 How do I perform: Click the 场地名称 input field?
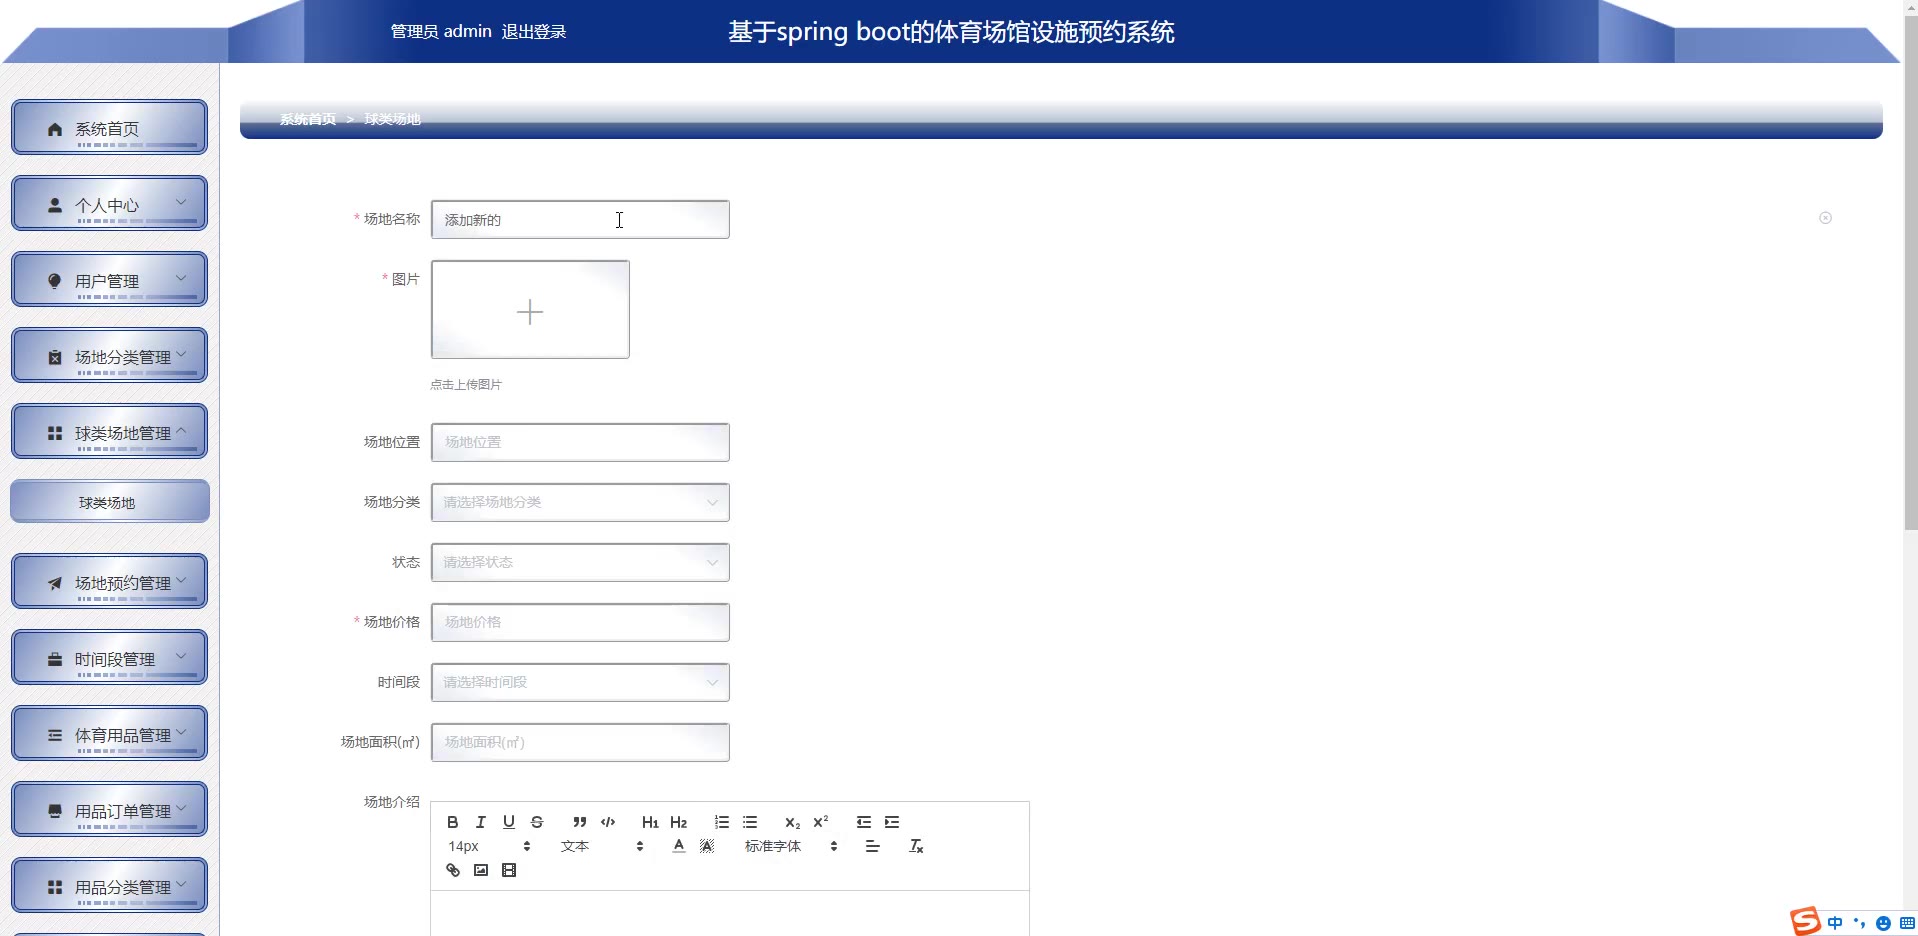click(x=580, y=220)
